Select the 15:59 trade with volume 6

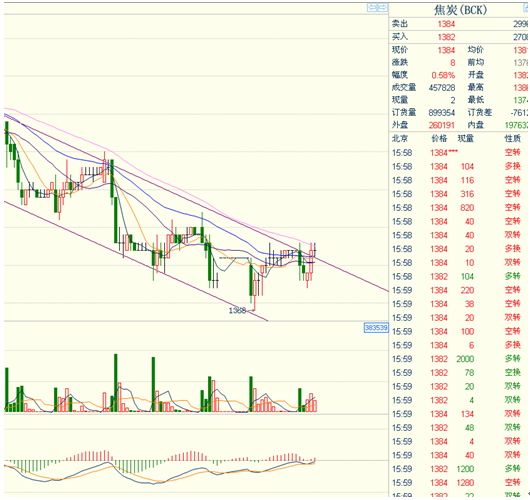coord(458,346)
